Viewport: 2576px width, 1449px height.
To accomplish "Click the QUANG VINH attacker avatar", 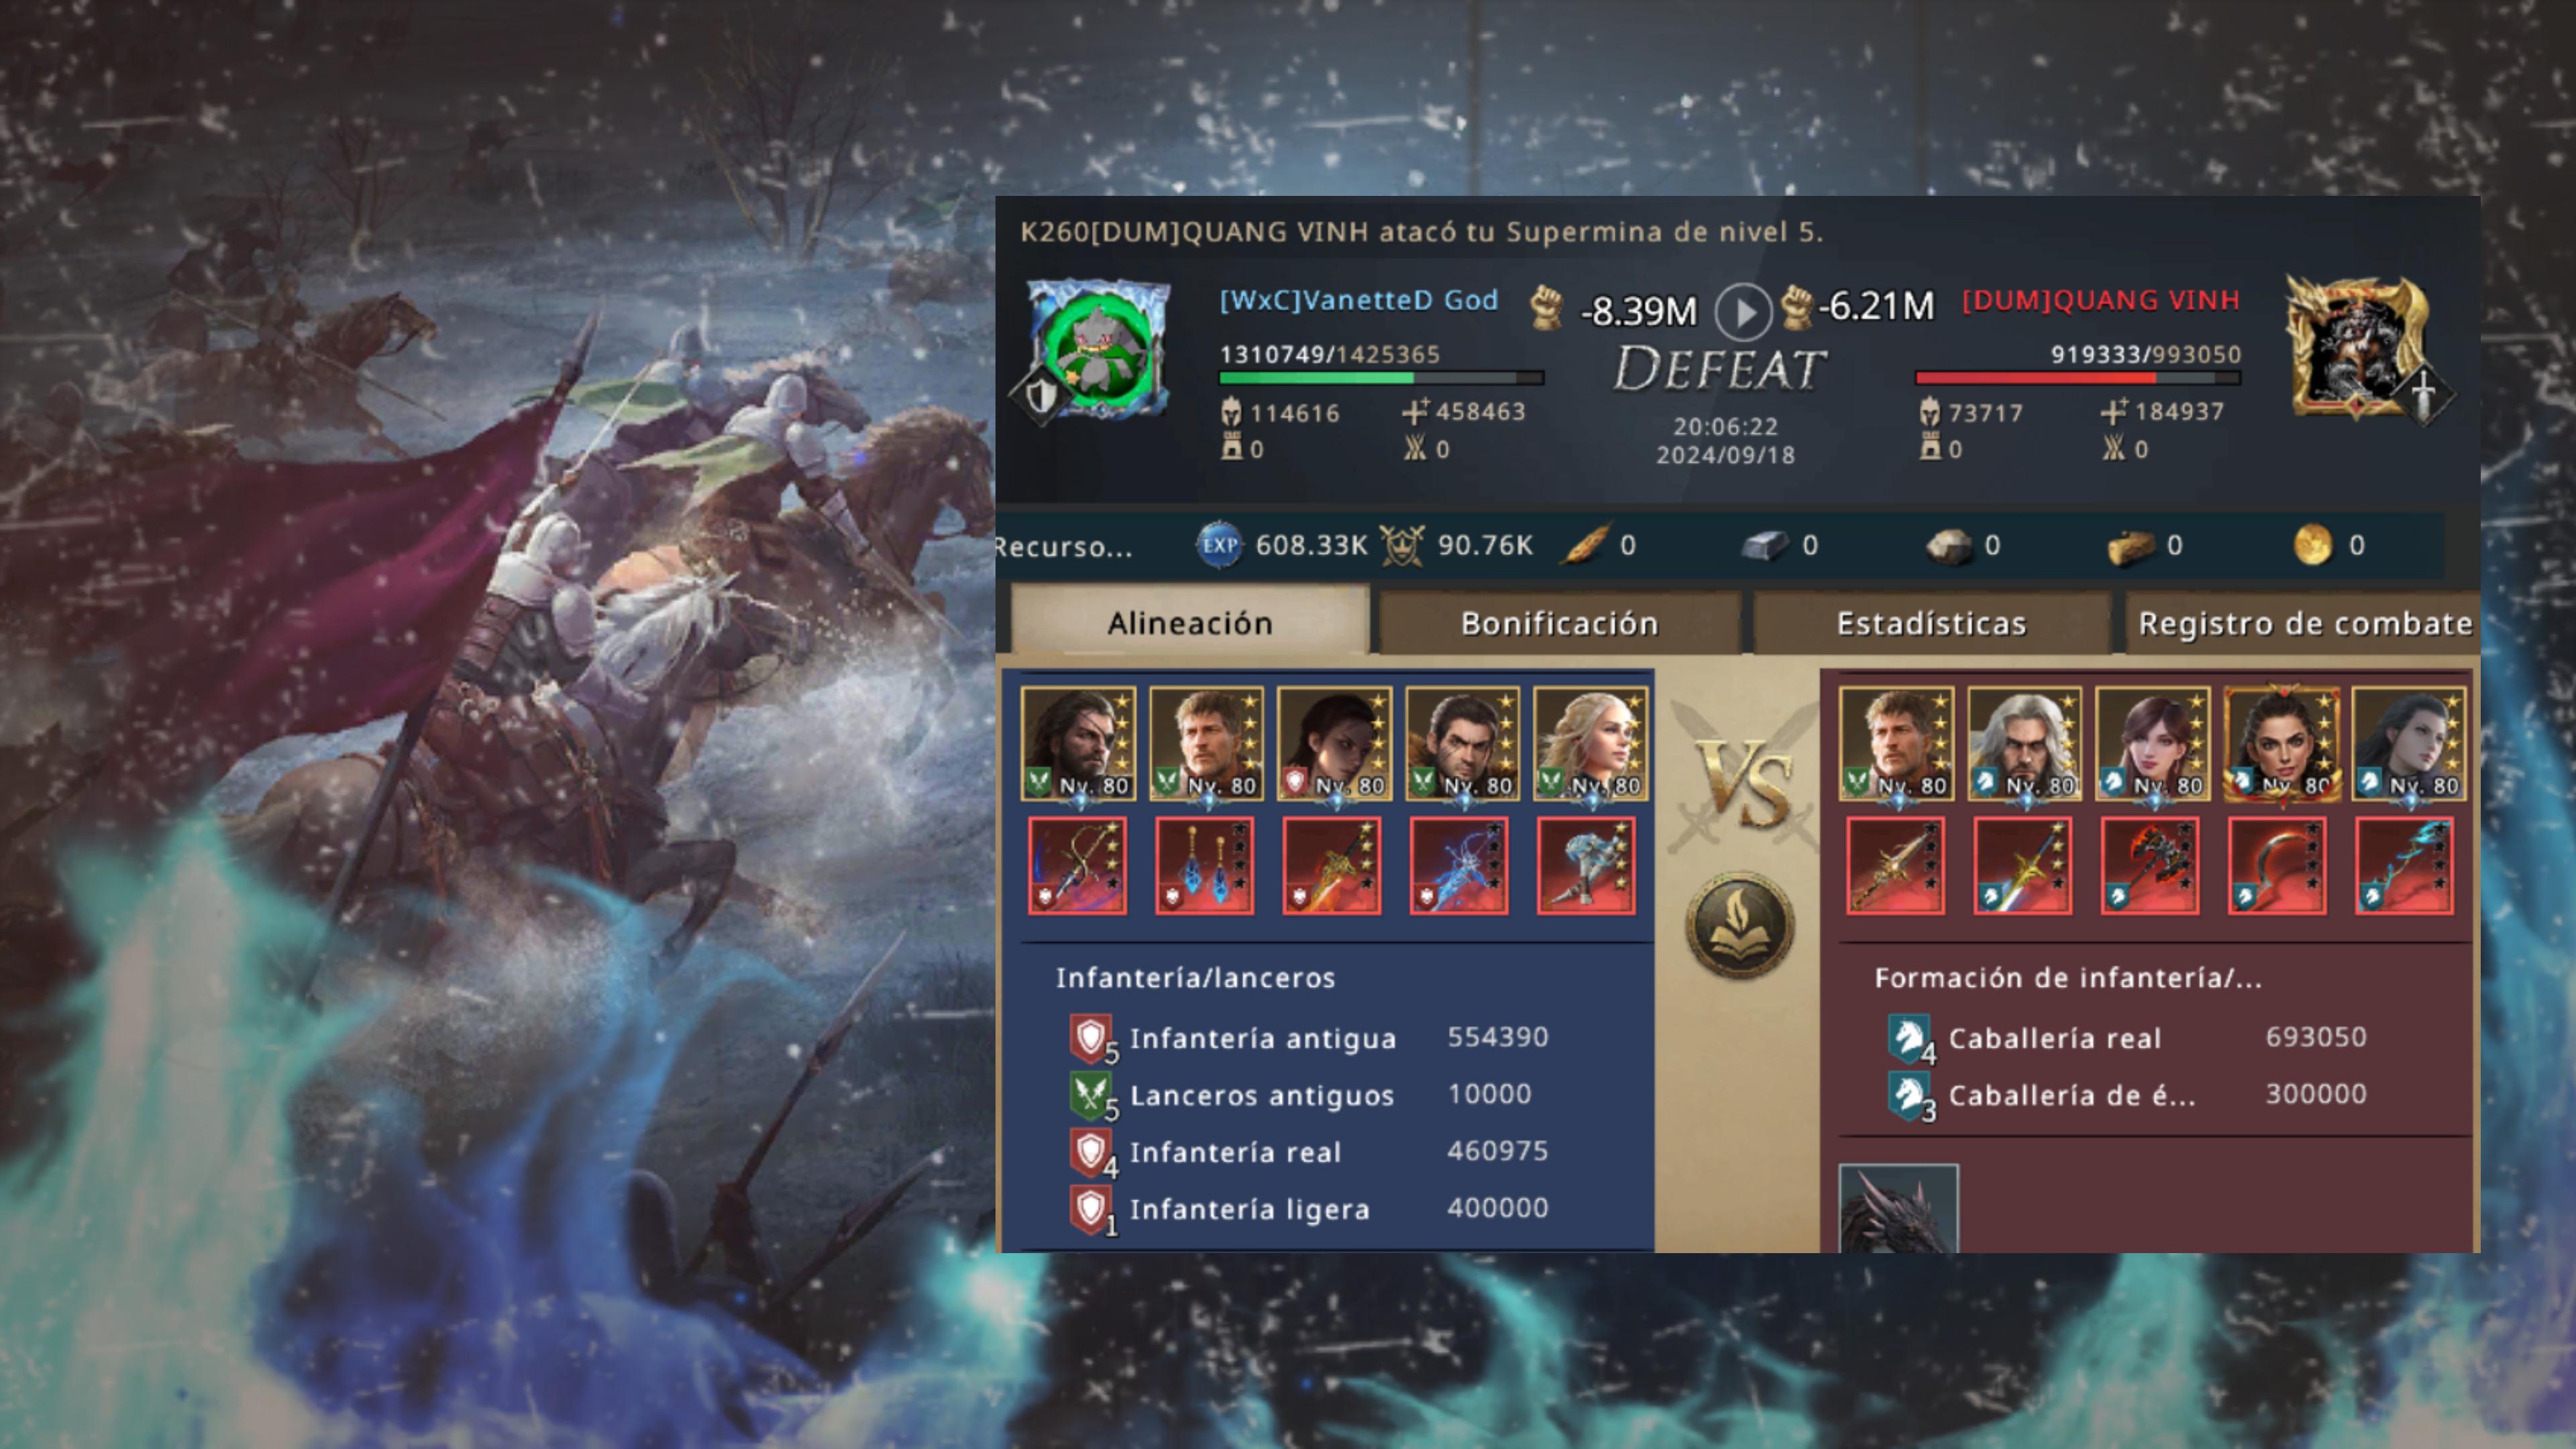I will (x=2360, y=346).
